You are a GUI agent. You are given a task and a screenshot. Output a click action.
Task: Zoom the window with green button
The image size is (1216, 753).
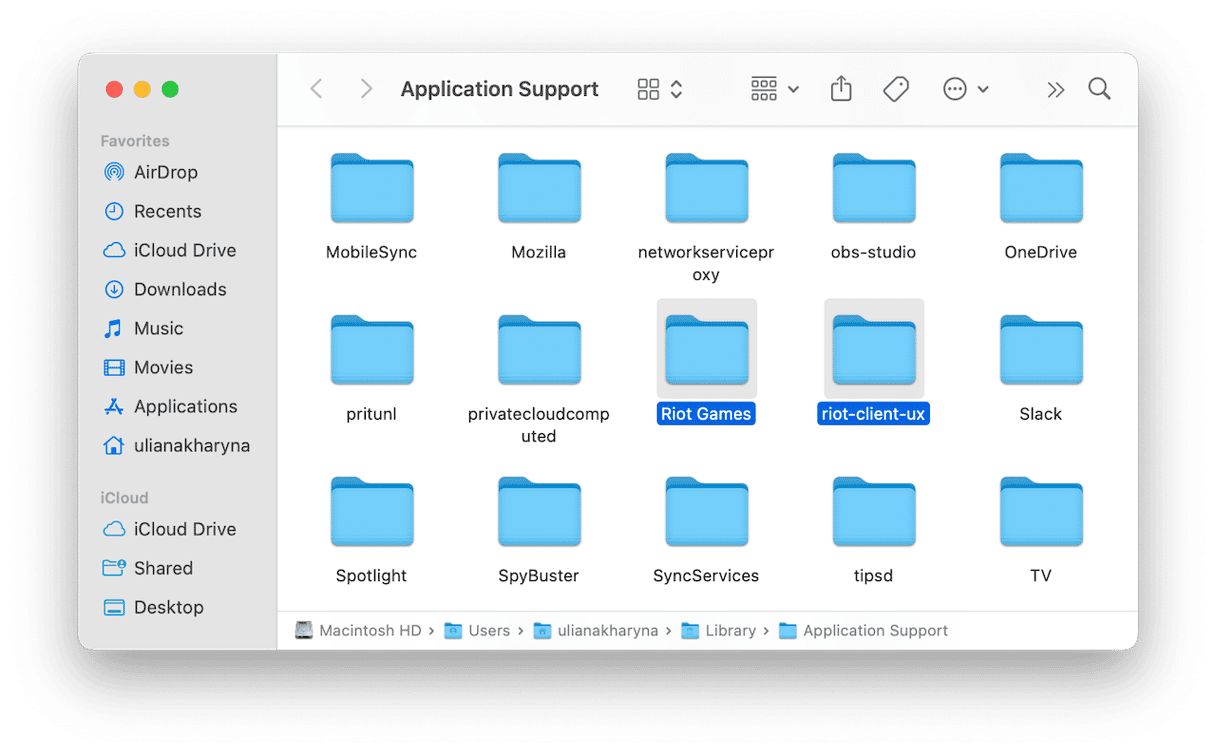tap(170, 89)
